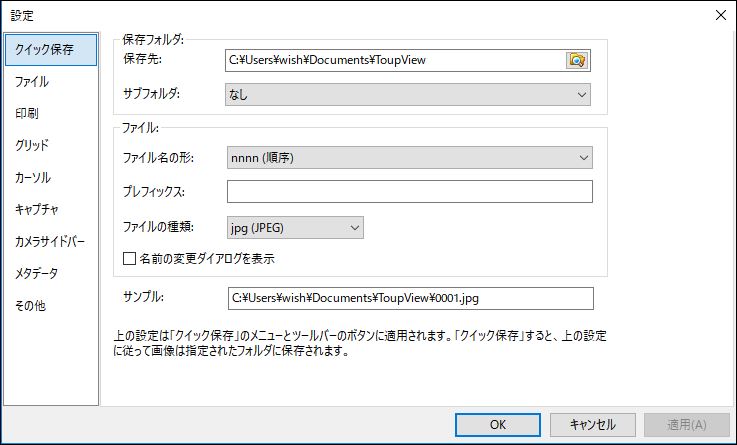Viewport: 737px width, 445px height.
Task: Select the その他 settings page
Action: (x=31, y=305)
